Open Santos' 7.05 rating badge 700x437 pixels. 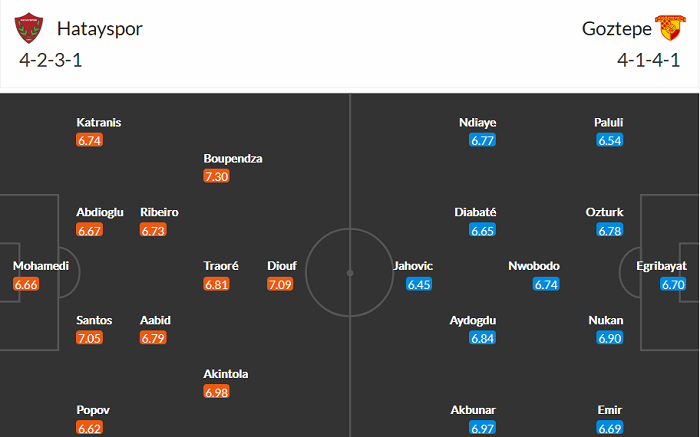(90, 338)
